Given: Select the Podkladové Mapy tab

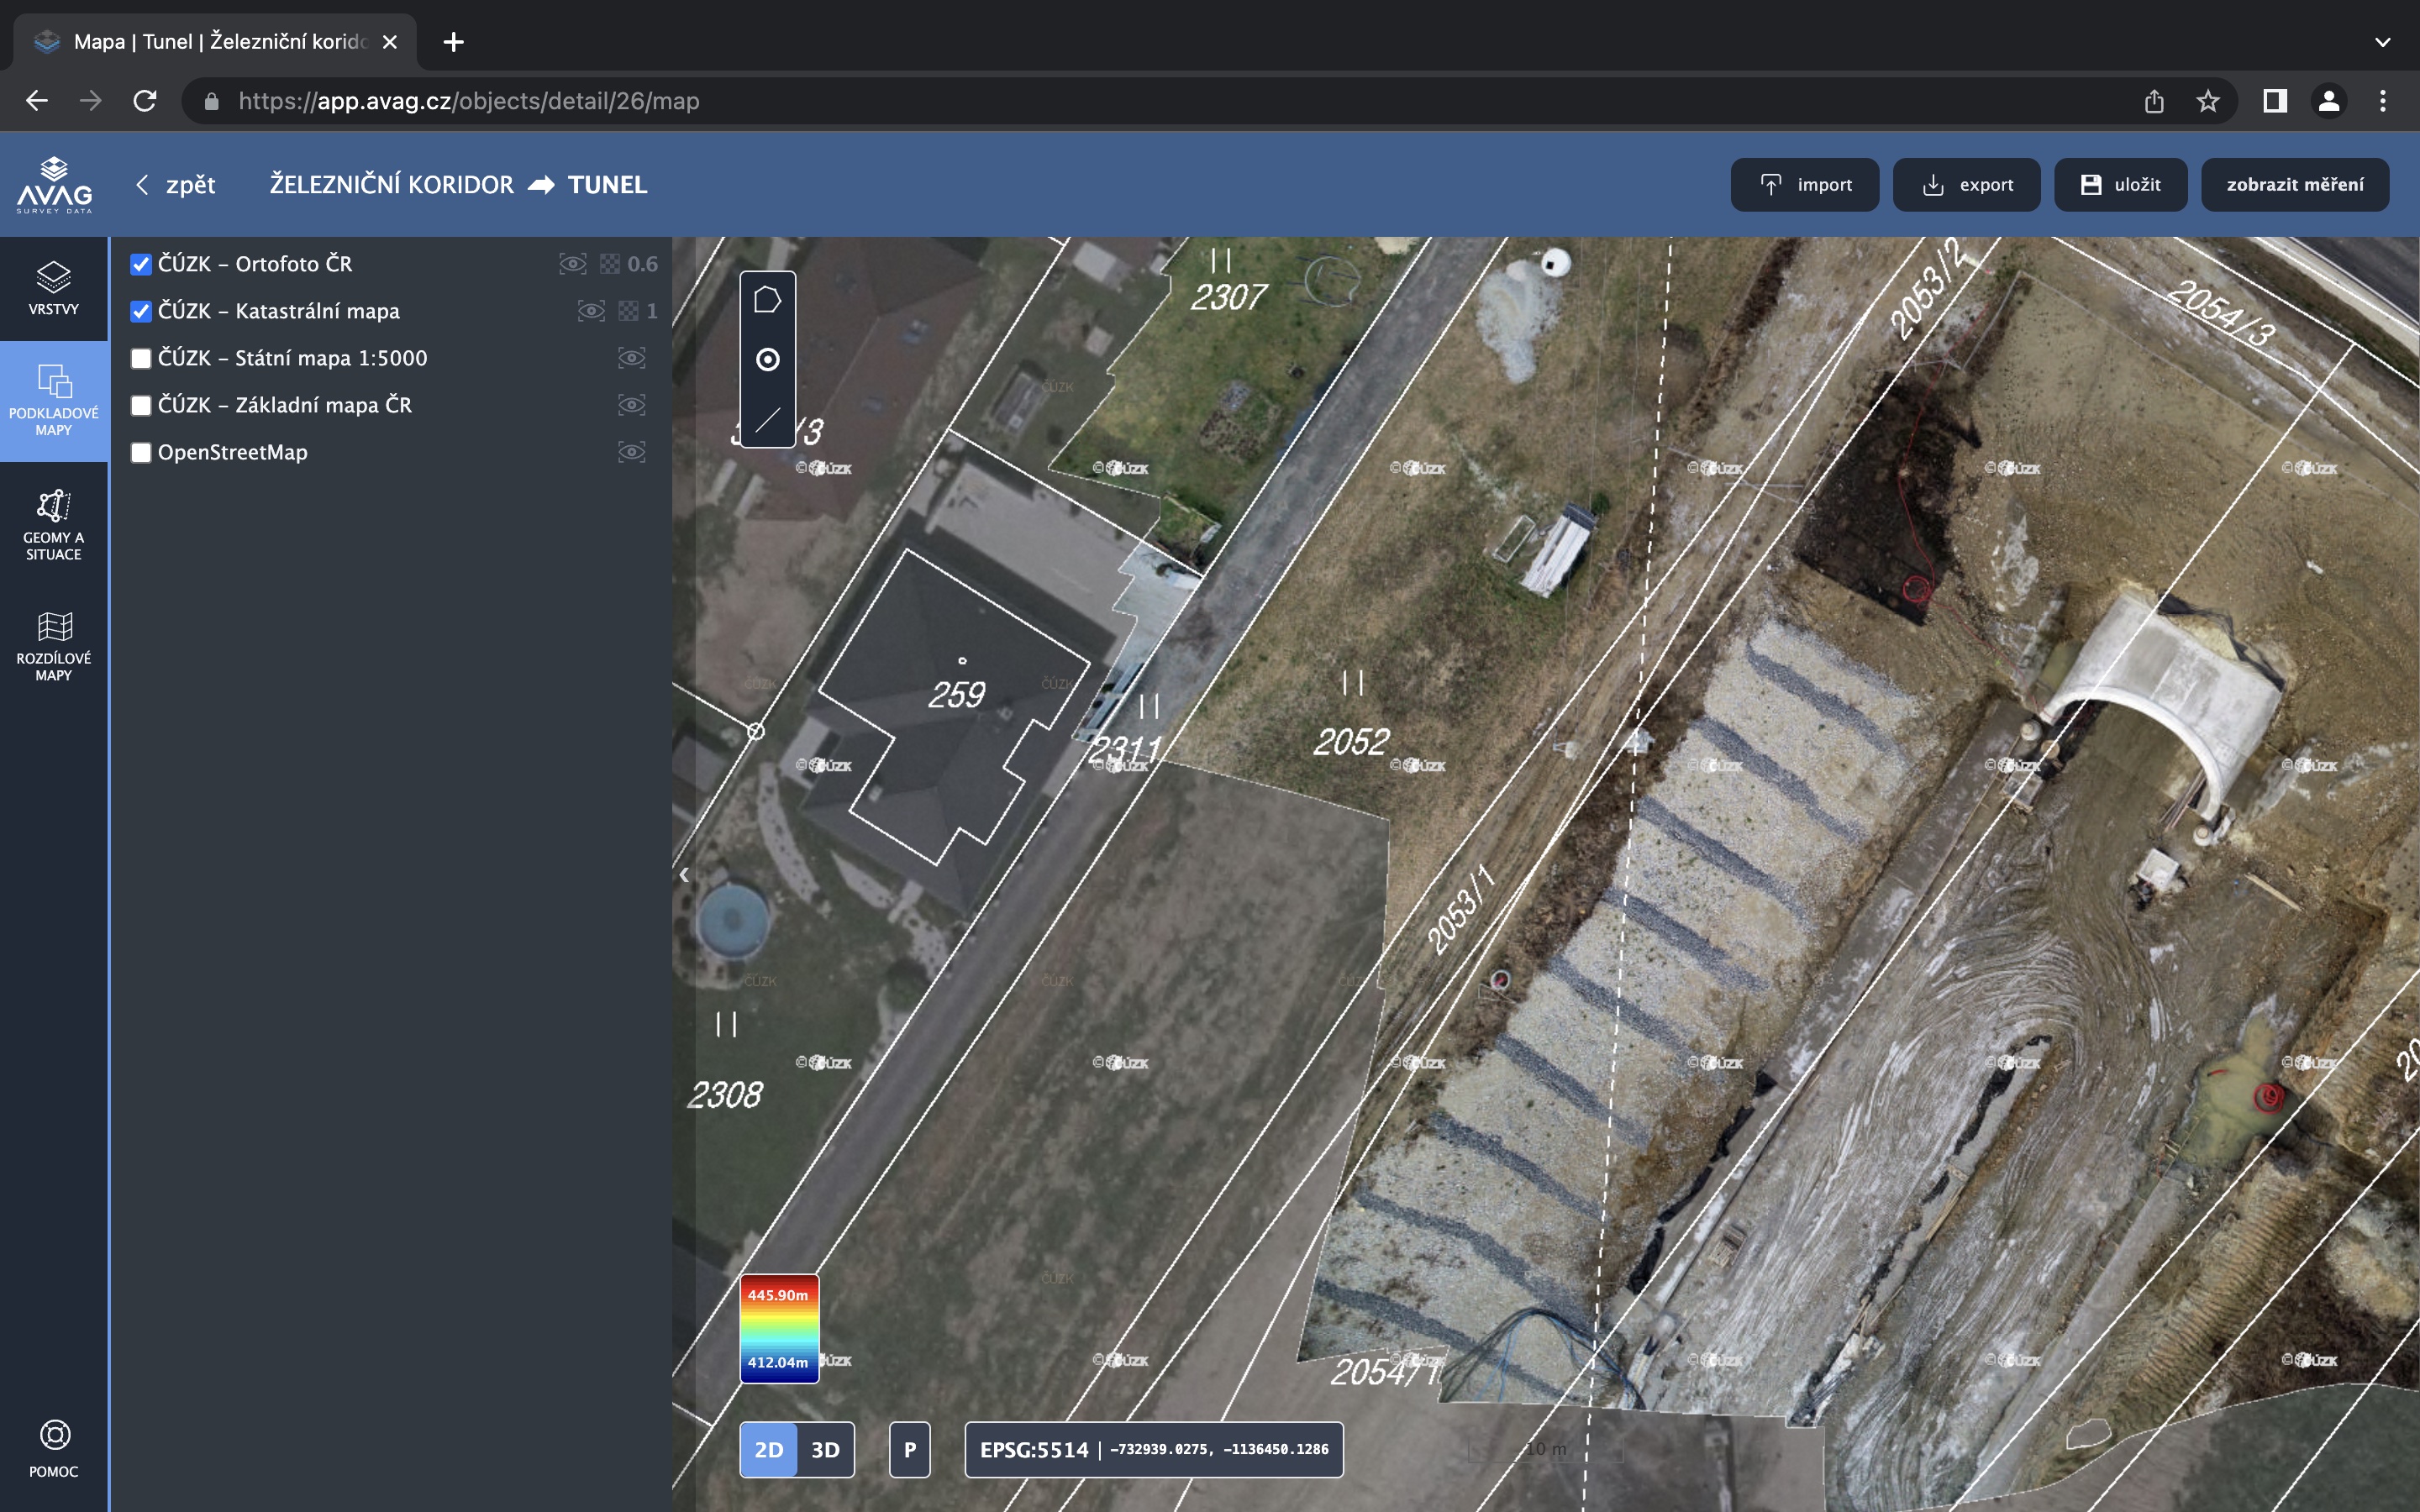Looking at the screenshot, I should pos(54,402).
